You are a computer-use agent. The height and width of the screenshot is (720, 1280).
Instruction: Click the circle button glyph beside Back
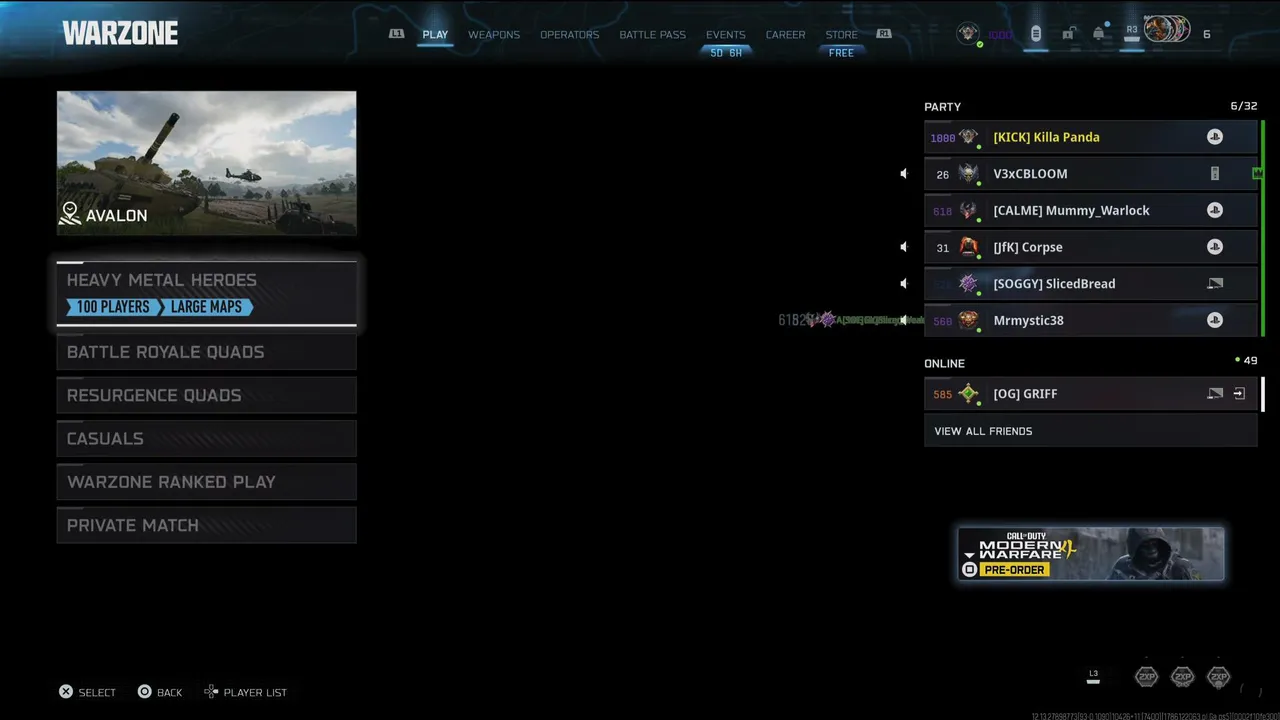tap(145, 692)
